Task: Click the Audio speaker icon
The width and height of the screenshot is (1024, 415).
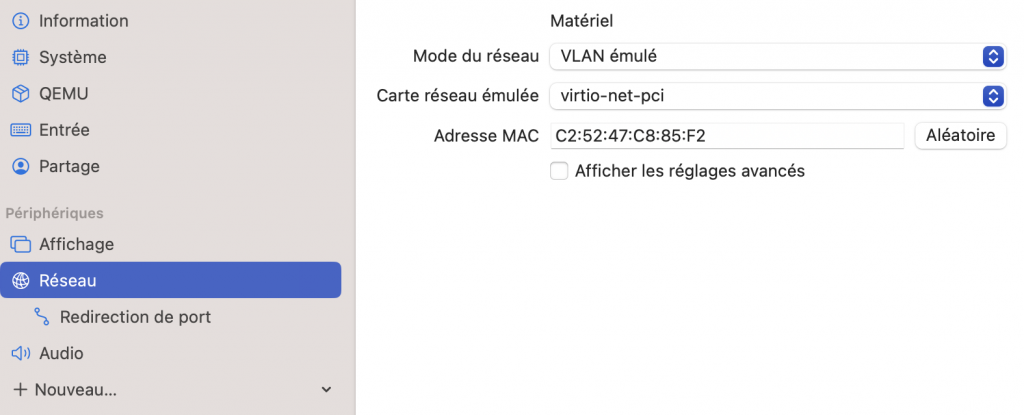Action: 20,353
